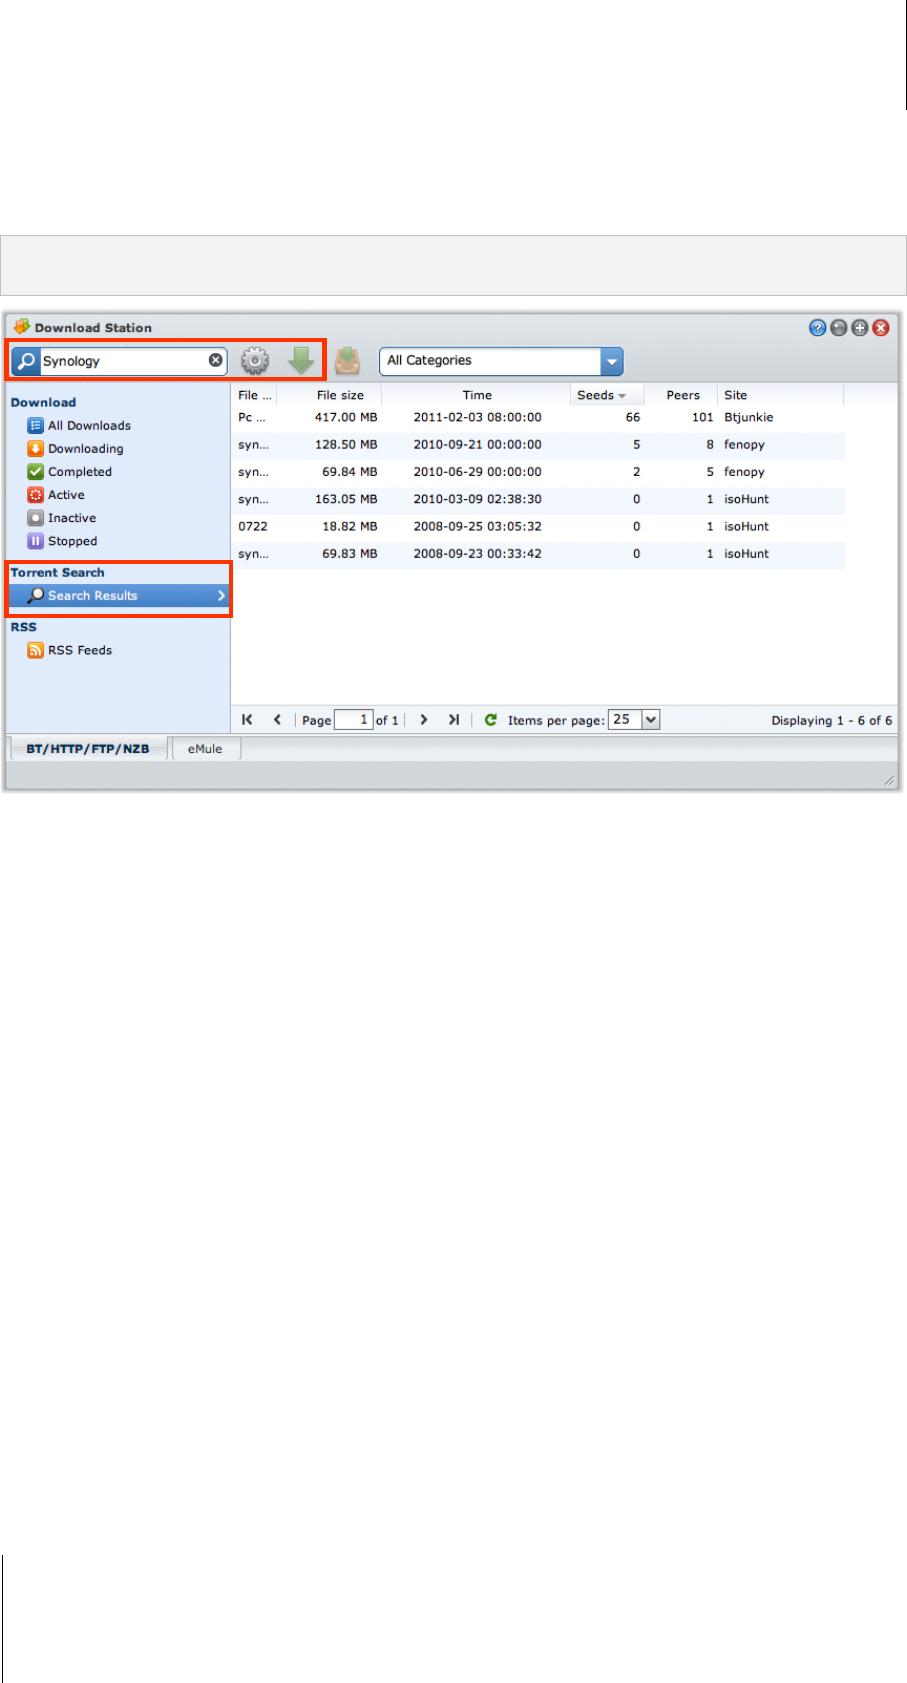Select the 69.84 MB fenopy result
The image size is (907, 1683).
[539, 471]
